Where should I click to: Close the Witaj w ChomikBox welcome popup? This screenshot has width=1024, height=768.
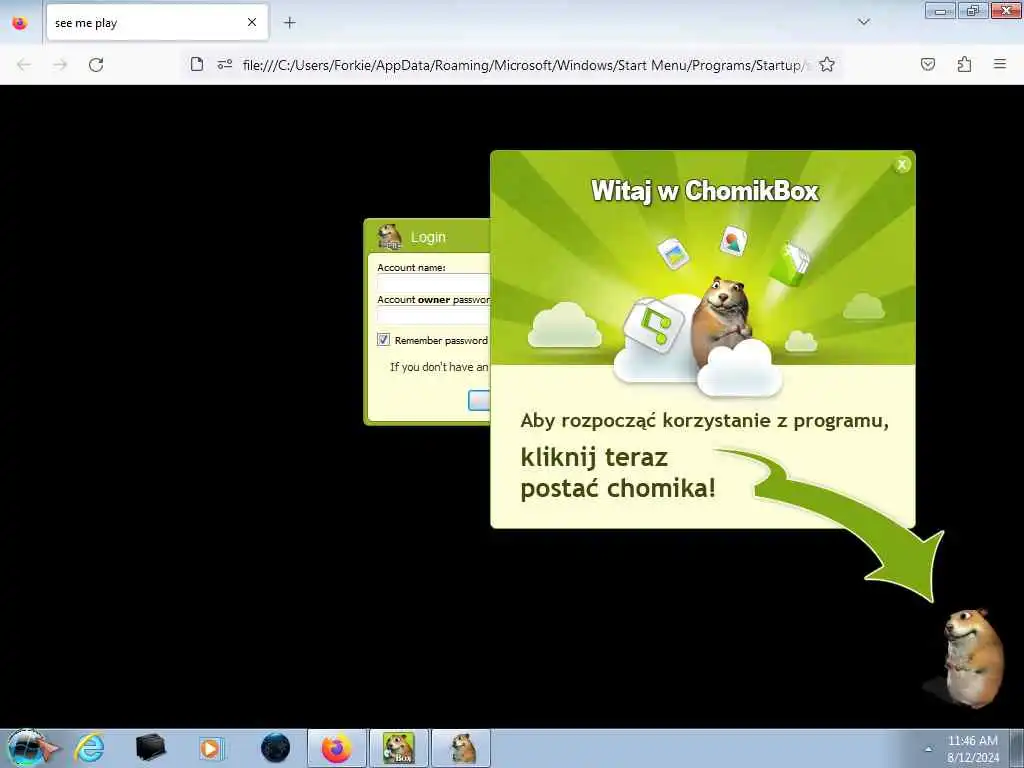pos(902,165)
